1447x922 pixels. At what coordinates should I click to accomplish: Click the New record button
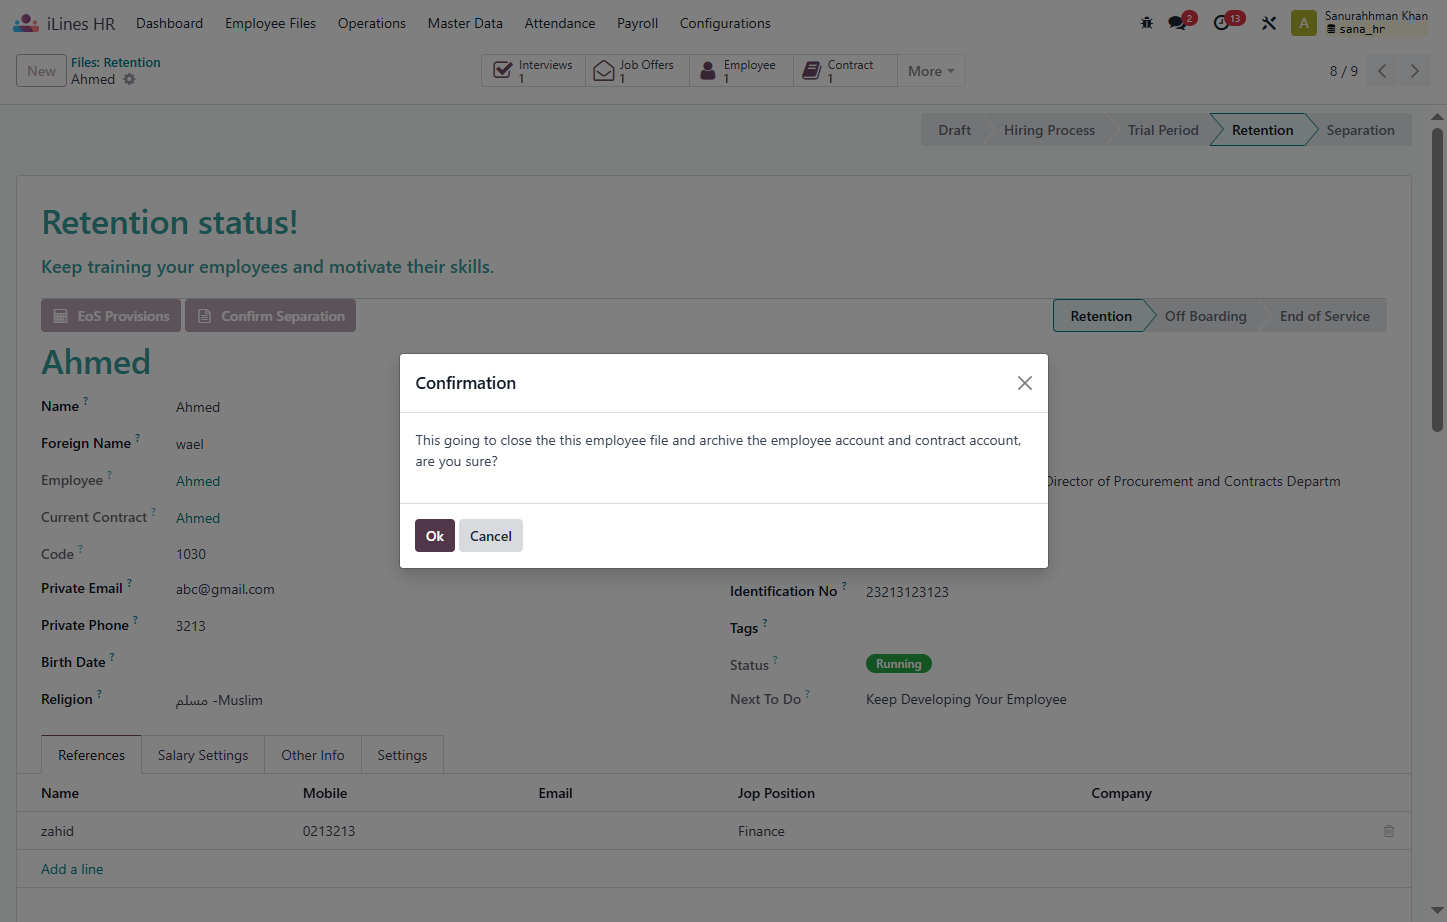tap(41, 71)
